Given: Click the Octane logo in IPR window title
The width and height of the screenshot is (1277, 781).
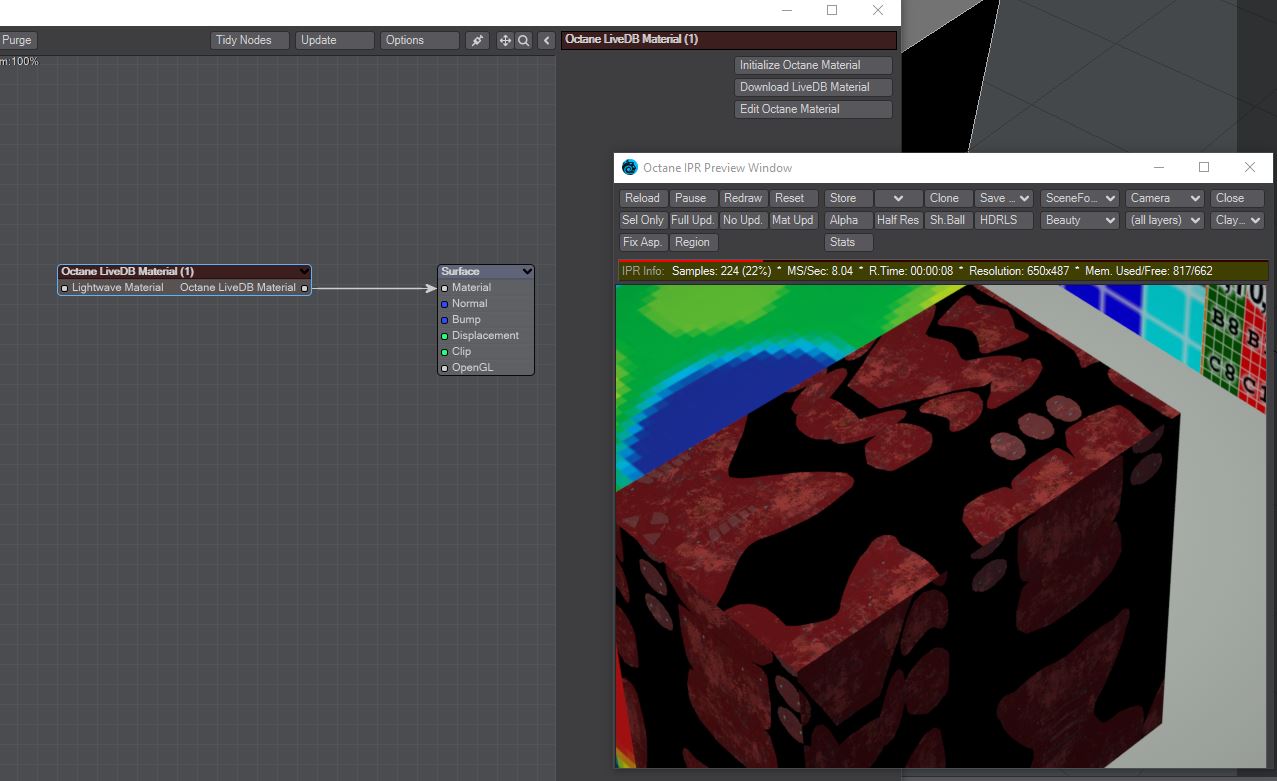Looking at the screenshot, I should (x=630, y=167).
